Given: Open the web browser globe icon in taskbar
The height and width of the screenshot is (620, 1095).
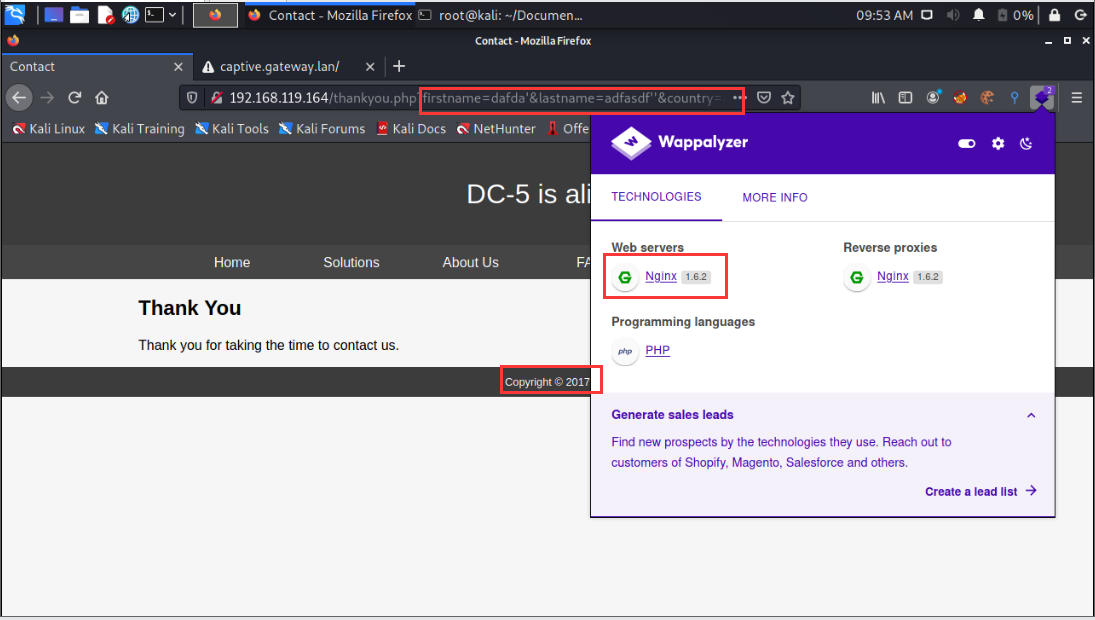Looking at the screenshot, I should [x=131, y=15].
